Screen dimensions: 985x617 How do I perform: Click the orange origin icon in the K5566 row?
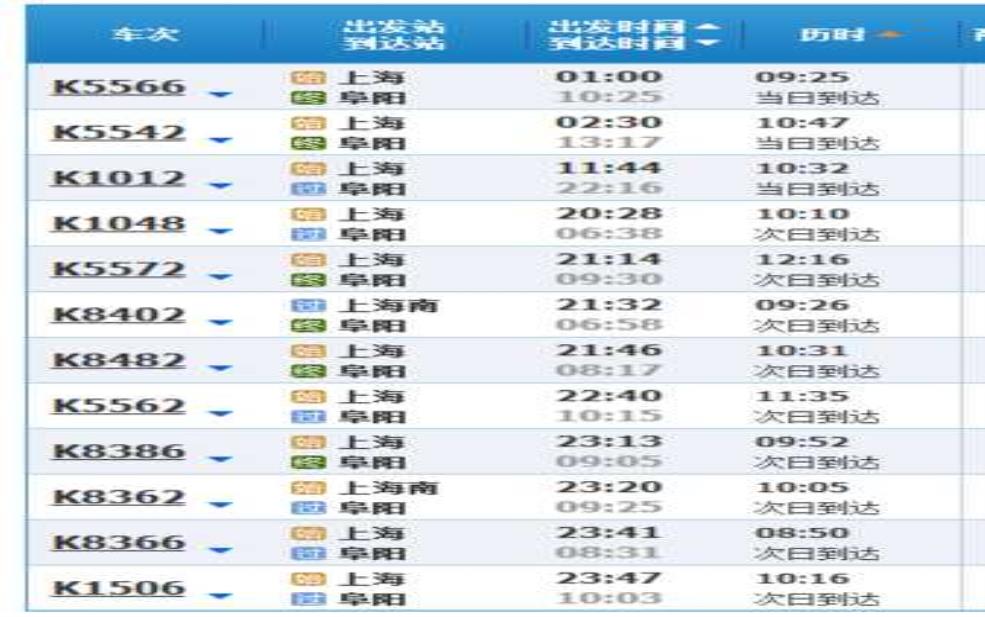(x=301, y=78)
